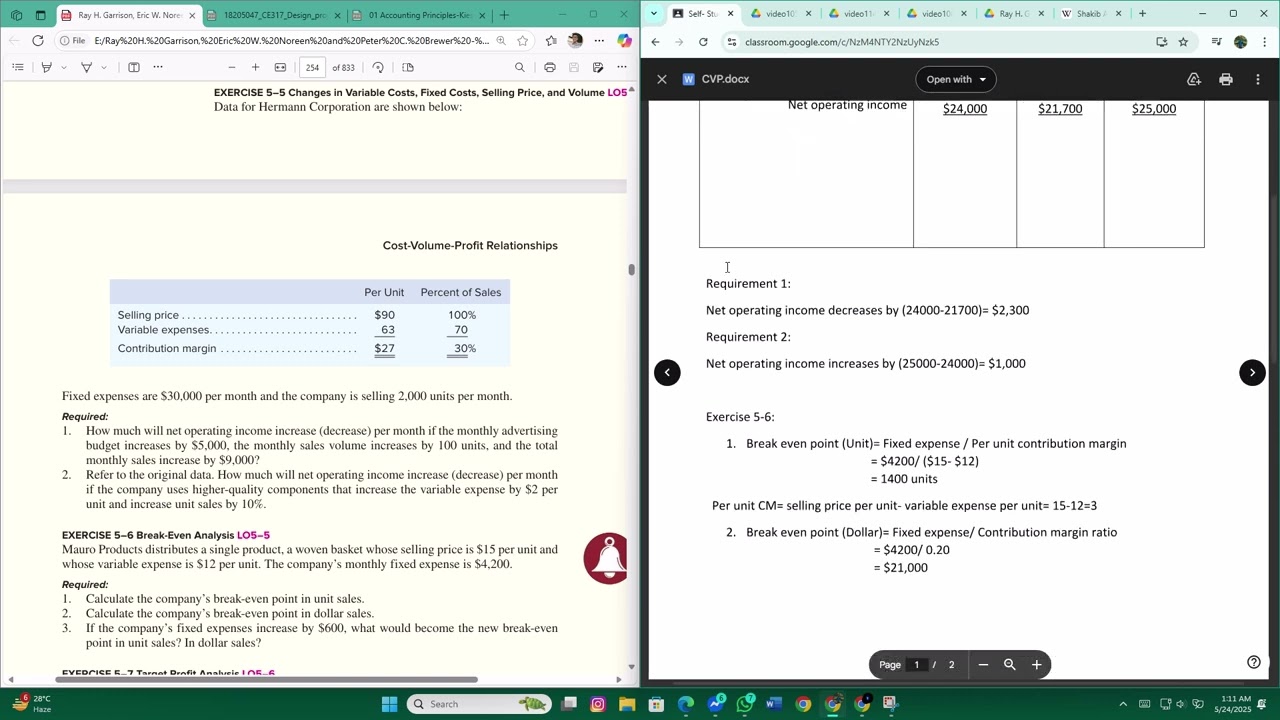Rotate the PDF page
Image resolution: width=1280 pixels, height=720 pixels.
(378, 67)
